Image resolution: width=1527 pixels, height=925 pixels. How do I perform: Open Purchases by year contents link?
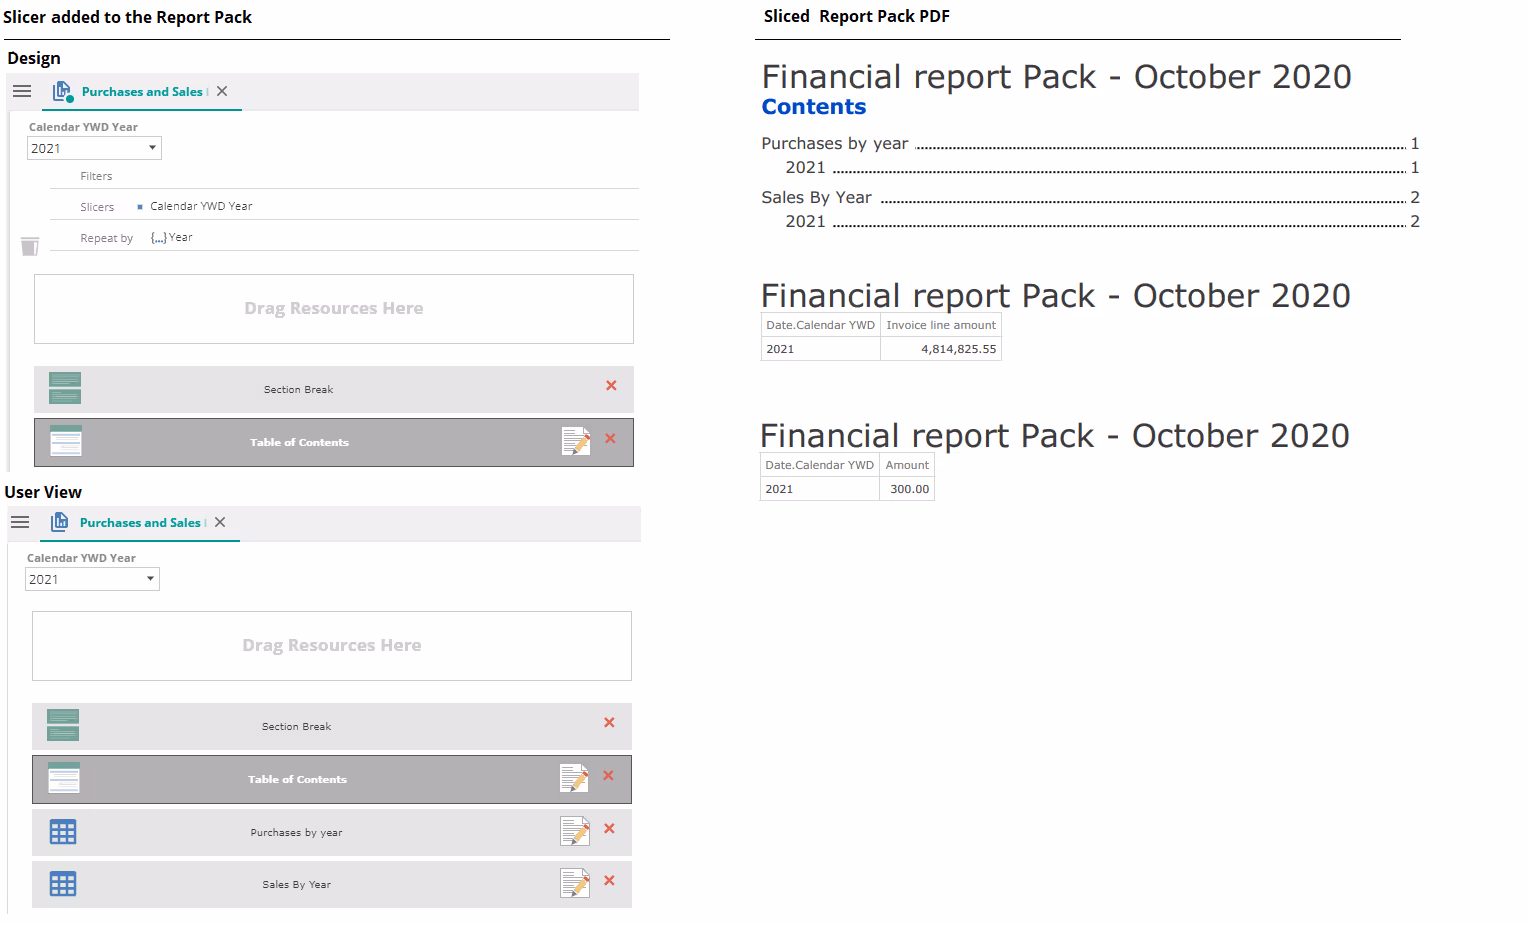coord(835,144)
